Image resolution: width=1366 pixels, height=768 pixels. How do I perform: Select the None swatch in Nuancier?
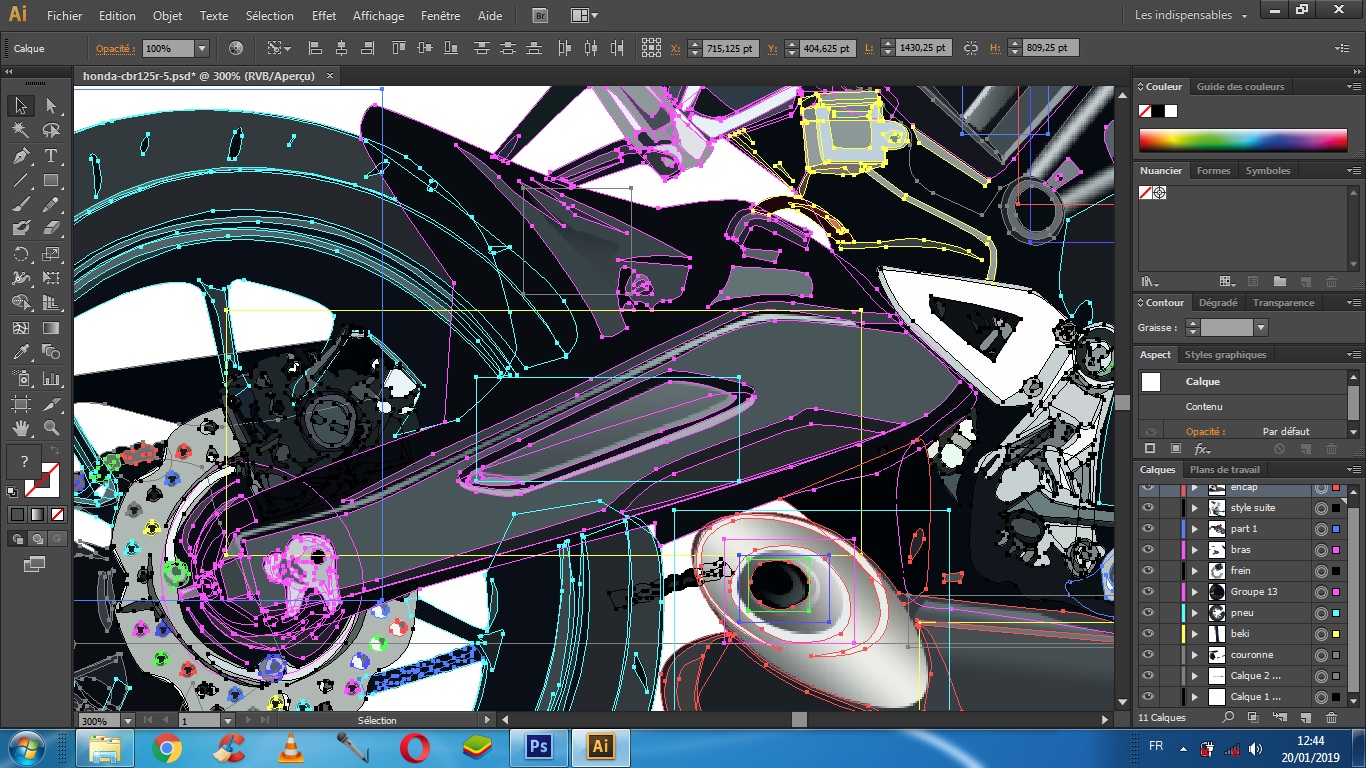click(x=1146, y=192)
